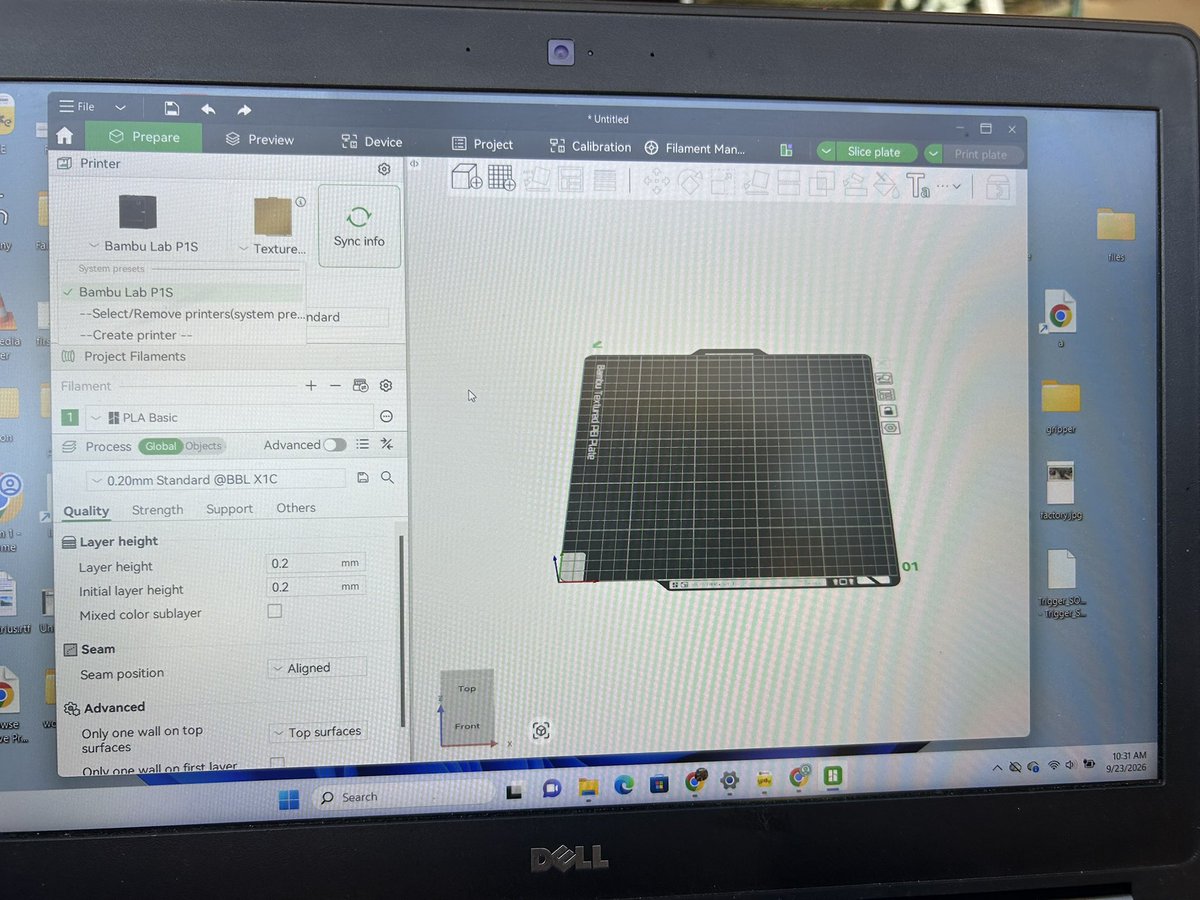
Task: Click the Add plate grid icon
Action: point(501,178)
